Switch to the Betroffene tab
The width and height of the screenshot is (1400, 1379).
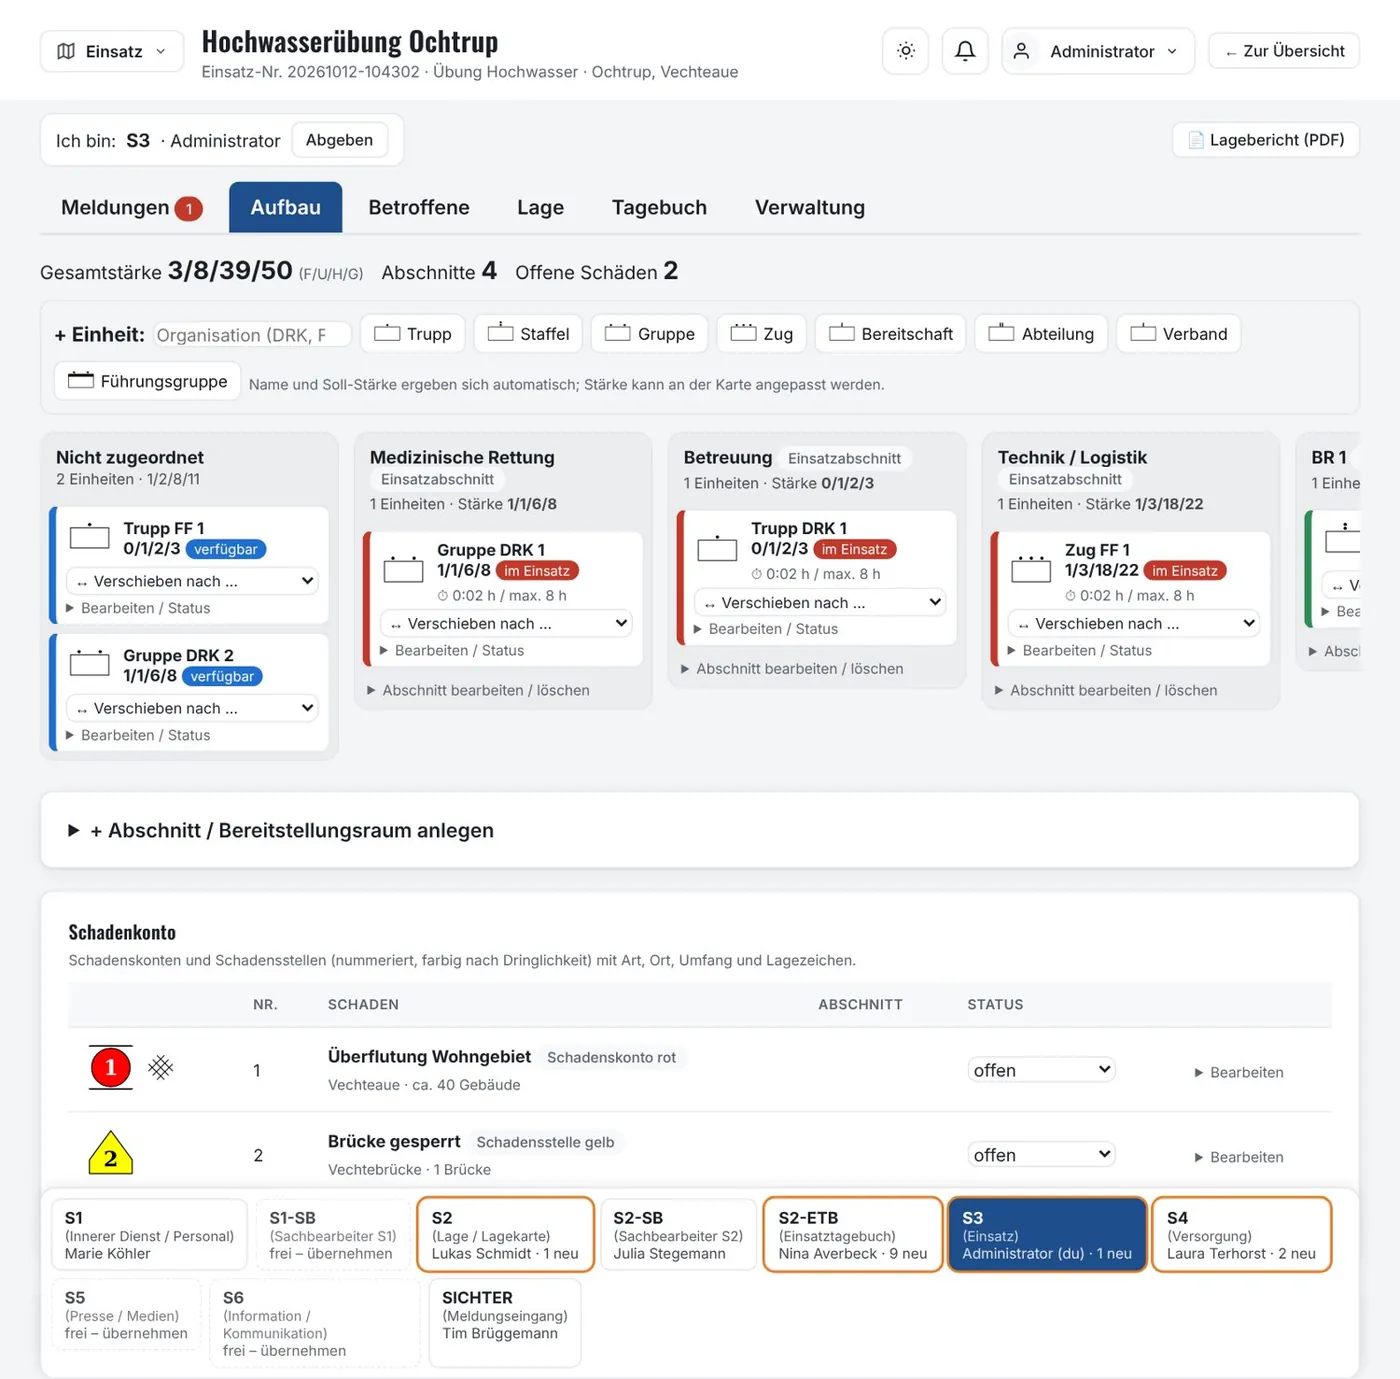(x=419, y=207)
